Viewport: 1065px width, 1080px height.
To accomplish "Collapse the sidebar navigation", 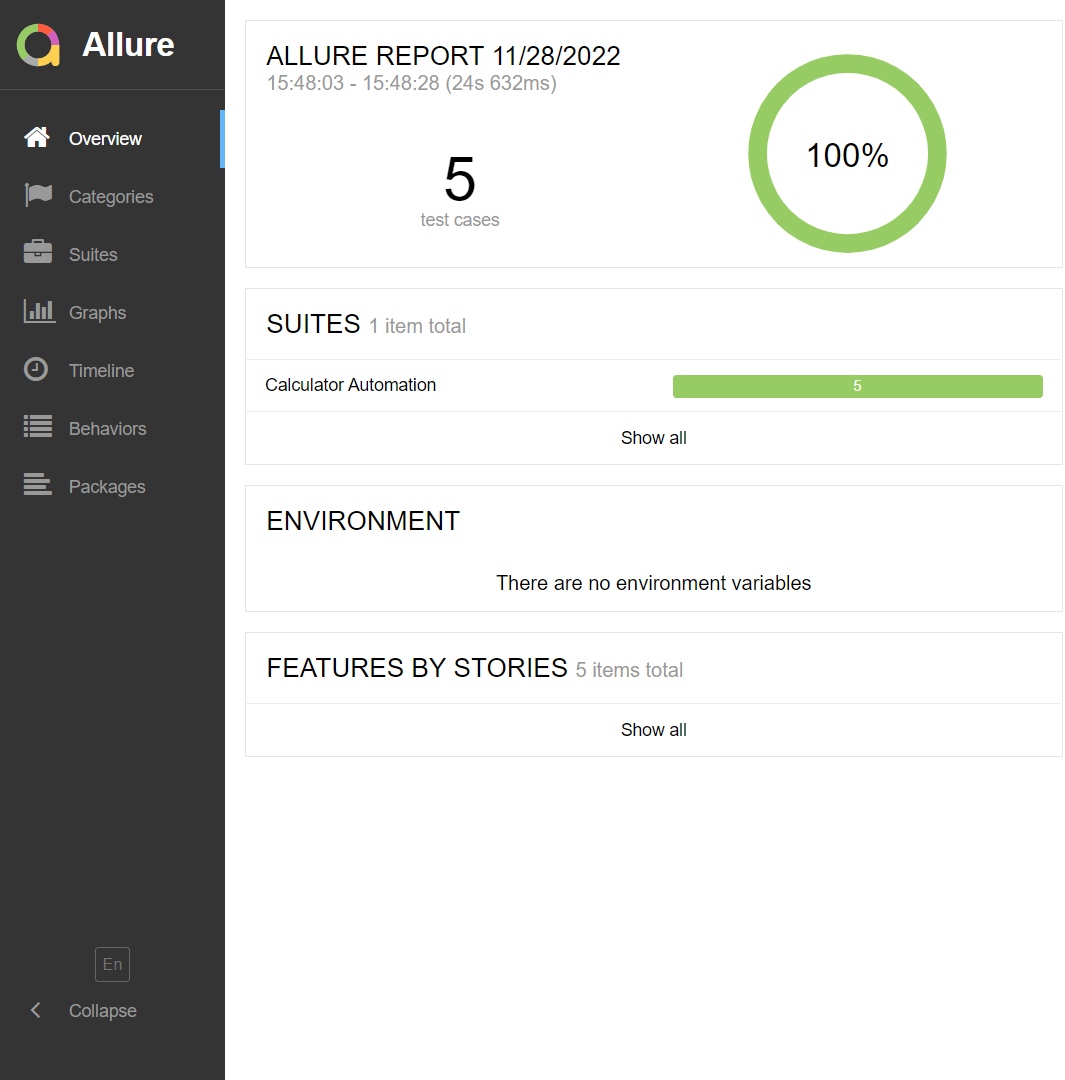I will [100, 1010].
